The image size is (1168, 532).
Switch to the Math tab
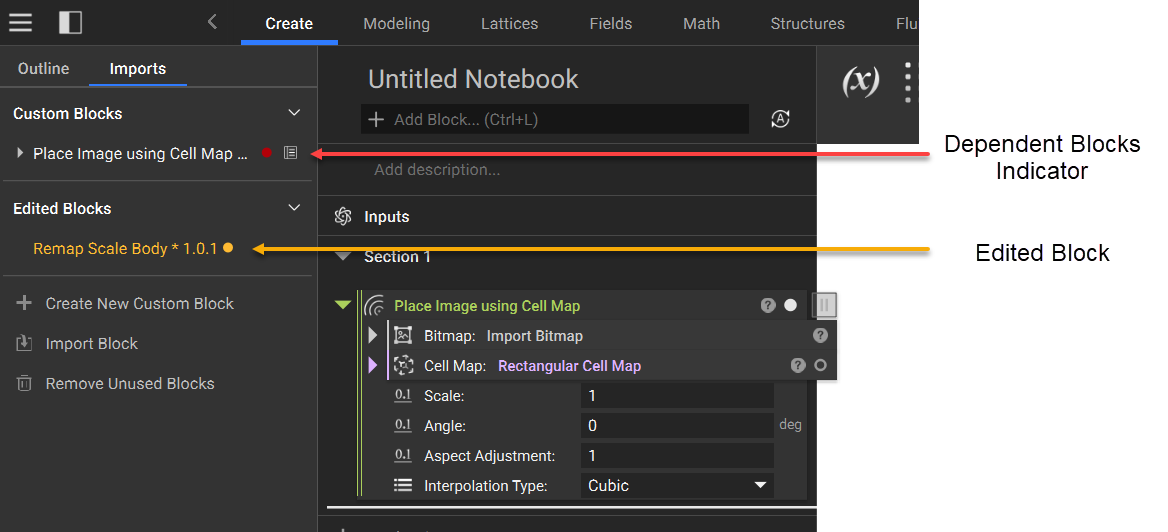coord(702,23)
